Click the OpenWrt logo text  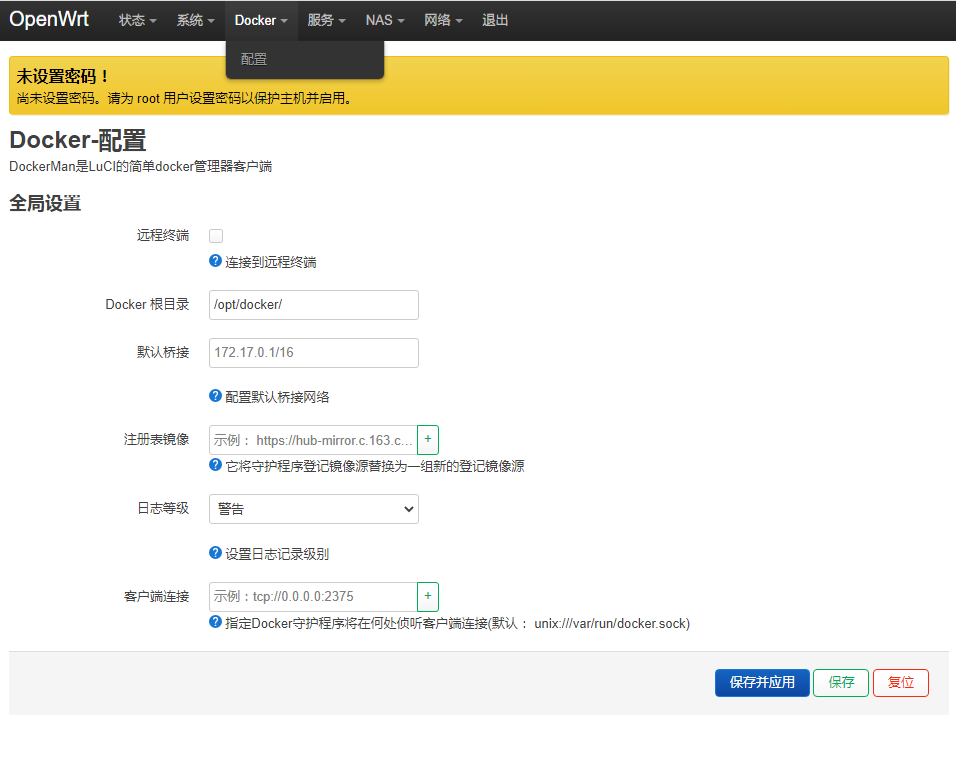coord(49,20)
